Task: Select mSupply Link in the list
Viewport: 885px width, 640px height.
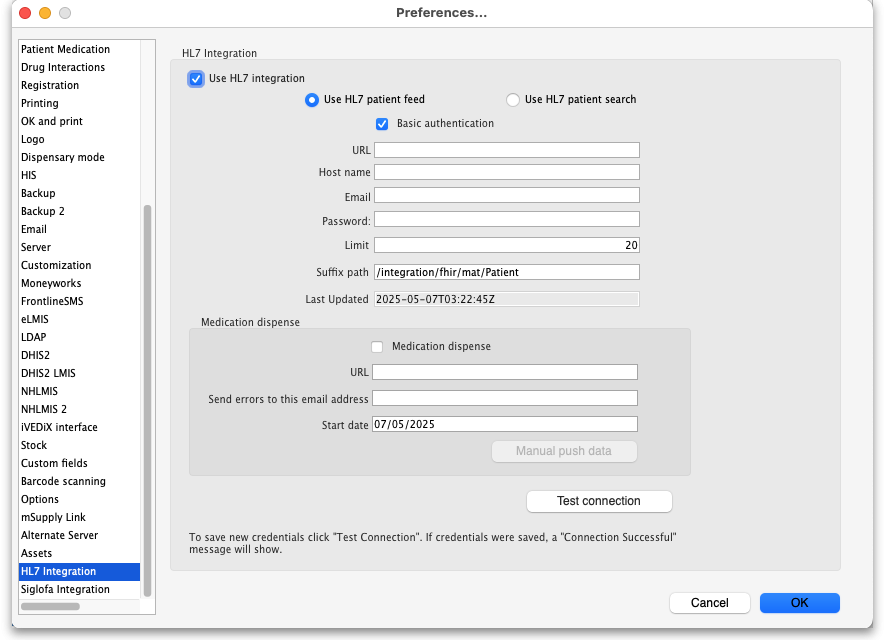Action: click(53, 518)
